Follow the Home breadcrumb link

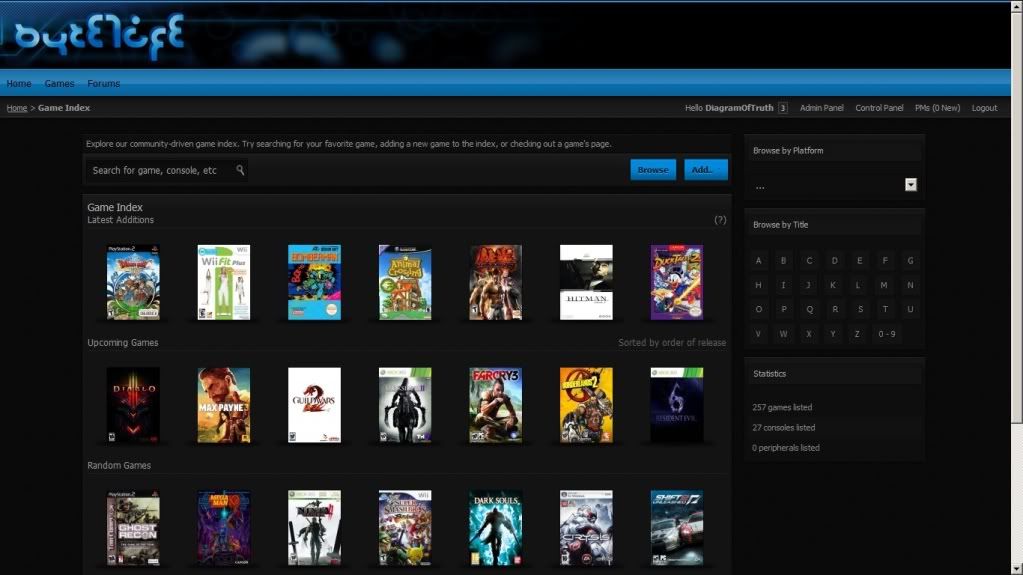[x=17, y=108]
